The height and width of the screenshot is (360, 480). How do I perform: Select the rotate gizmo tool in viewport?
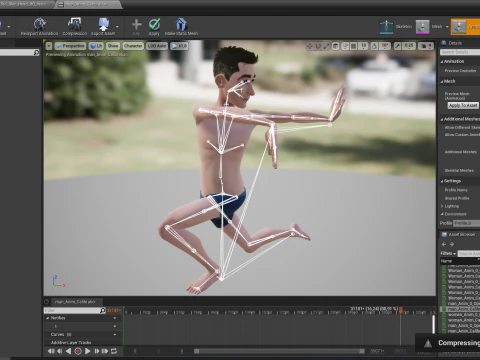[318, 46]
